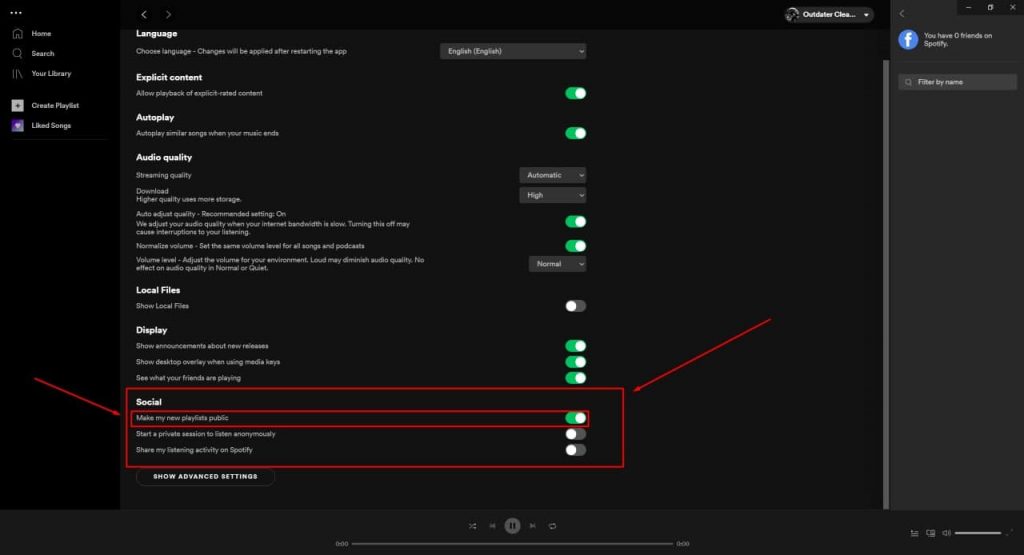The height and width of the screenshot is (555, 1024).
Task: Skip to previous track
Action: pos(492,526)
